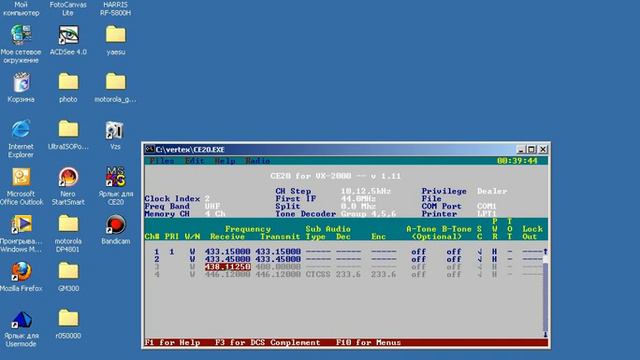Screen dimensions: 640x360
Task: Launch Bandicam recorder
Action: pyautogui.click(x=116, y=229)
